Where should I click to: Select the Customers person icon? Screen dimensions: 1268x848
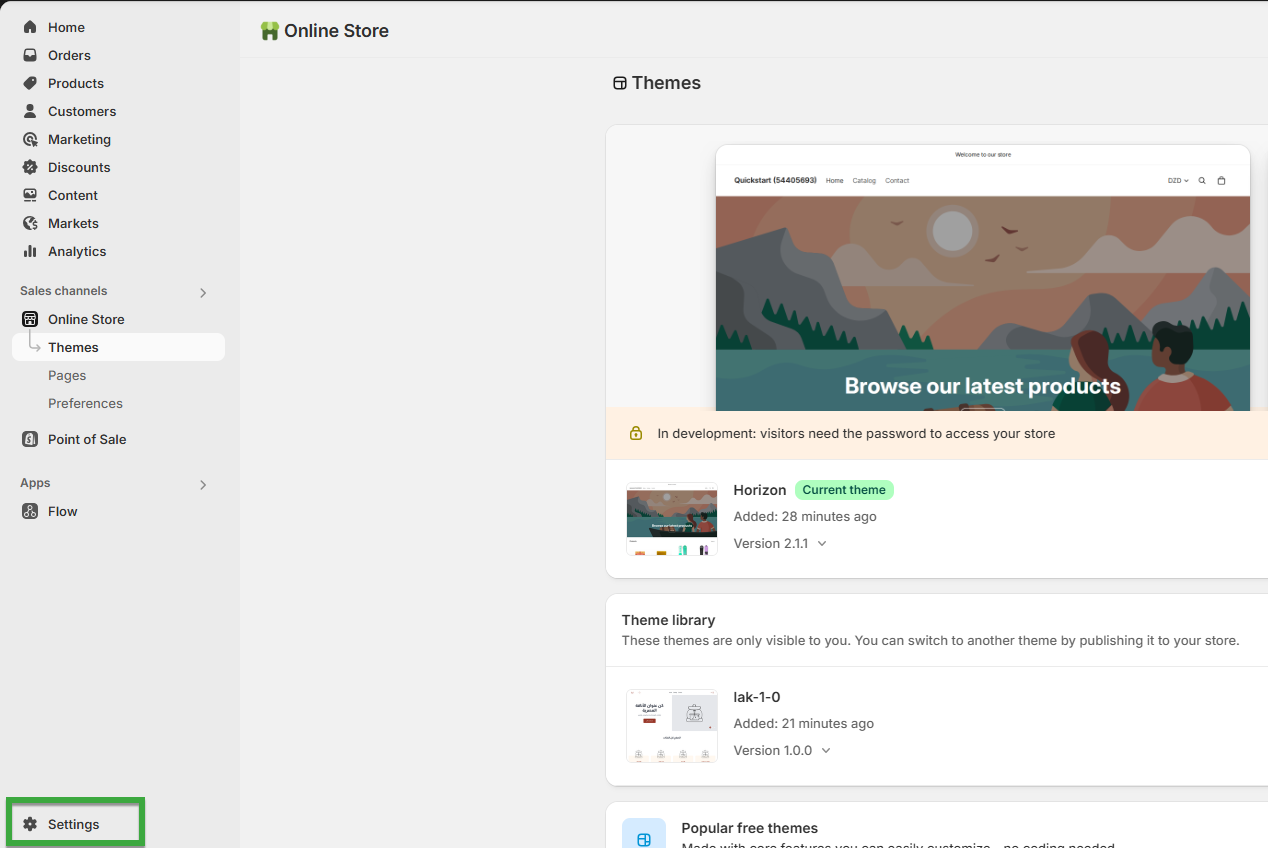[30, 111]
